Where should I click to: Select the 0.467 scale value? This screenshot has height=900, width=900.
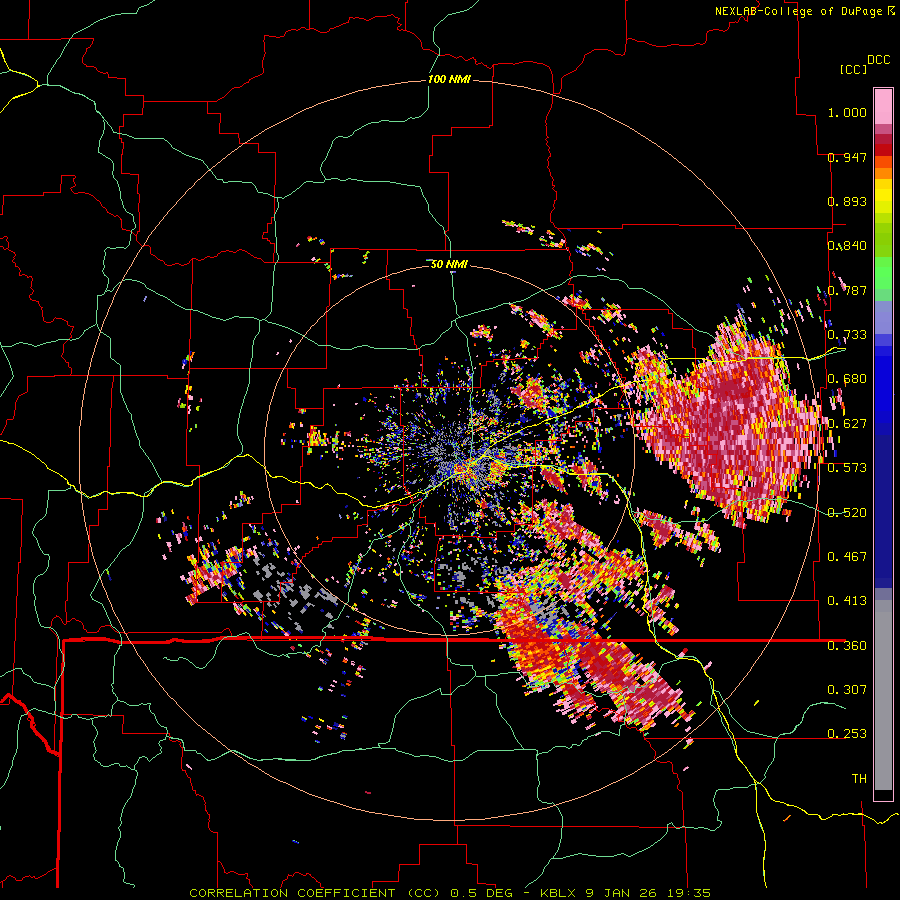(847, 557)
